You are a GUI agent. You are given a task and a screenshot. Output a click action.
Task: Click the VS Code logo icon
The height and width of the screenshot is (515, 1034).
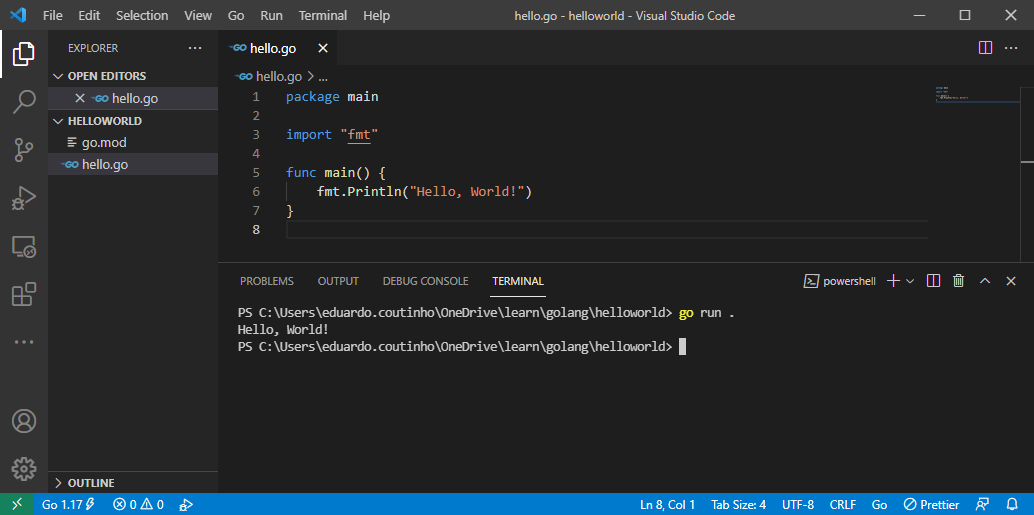(x=17, y=15)
